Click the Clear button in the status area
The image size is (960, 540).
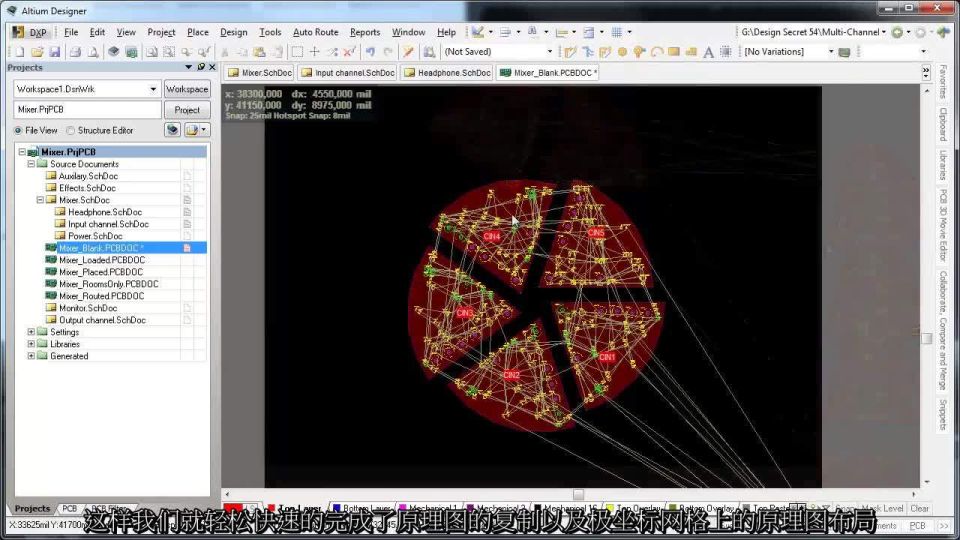click(x=919, y=509)
